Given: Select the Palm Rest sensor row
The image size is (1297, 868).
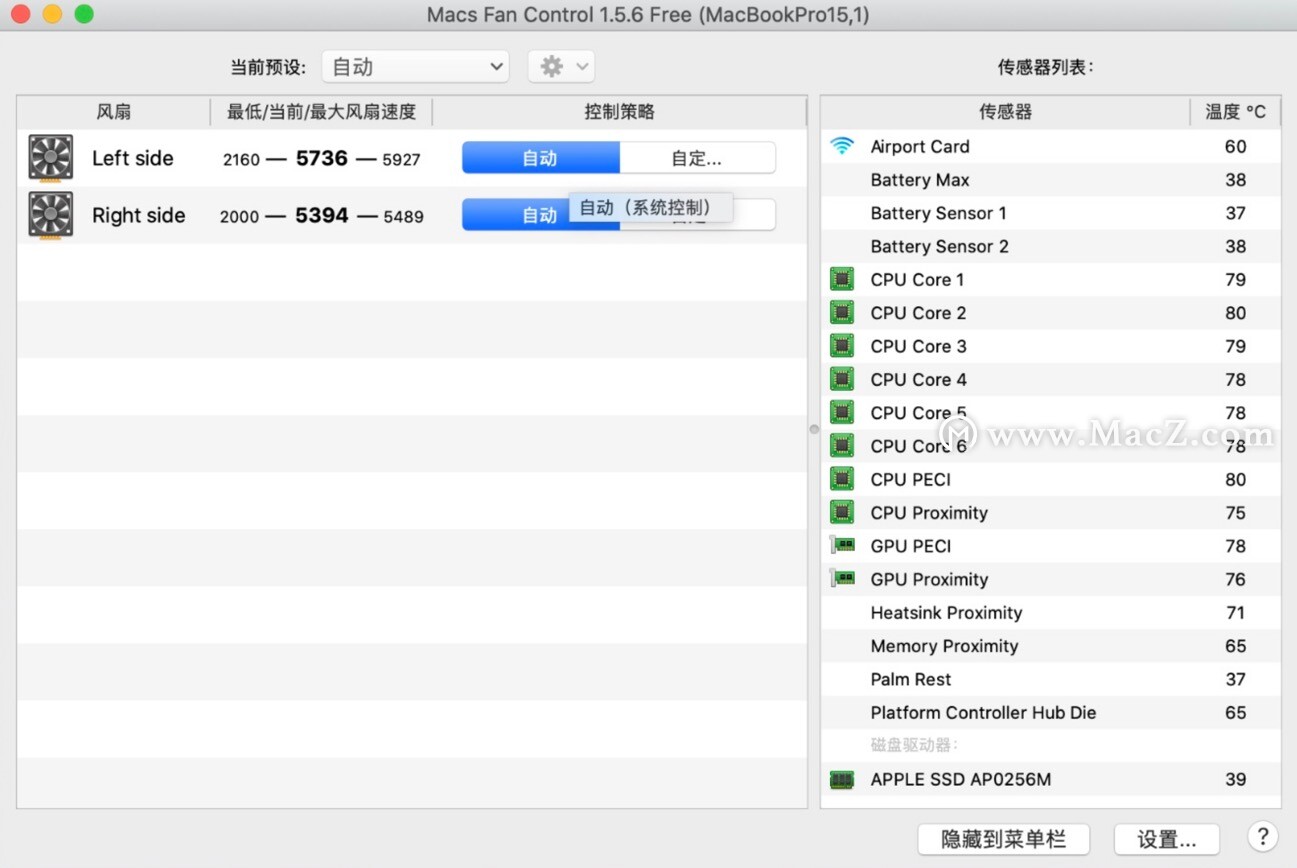Looking at the screenshot, I should pos(1051,679).
